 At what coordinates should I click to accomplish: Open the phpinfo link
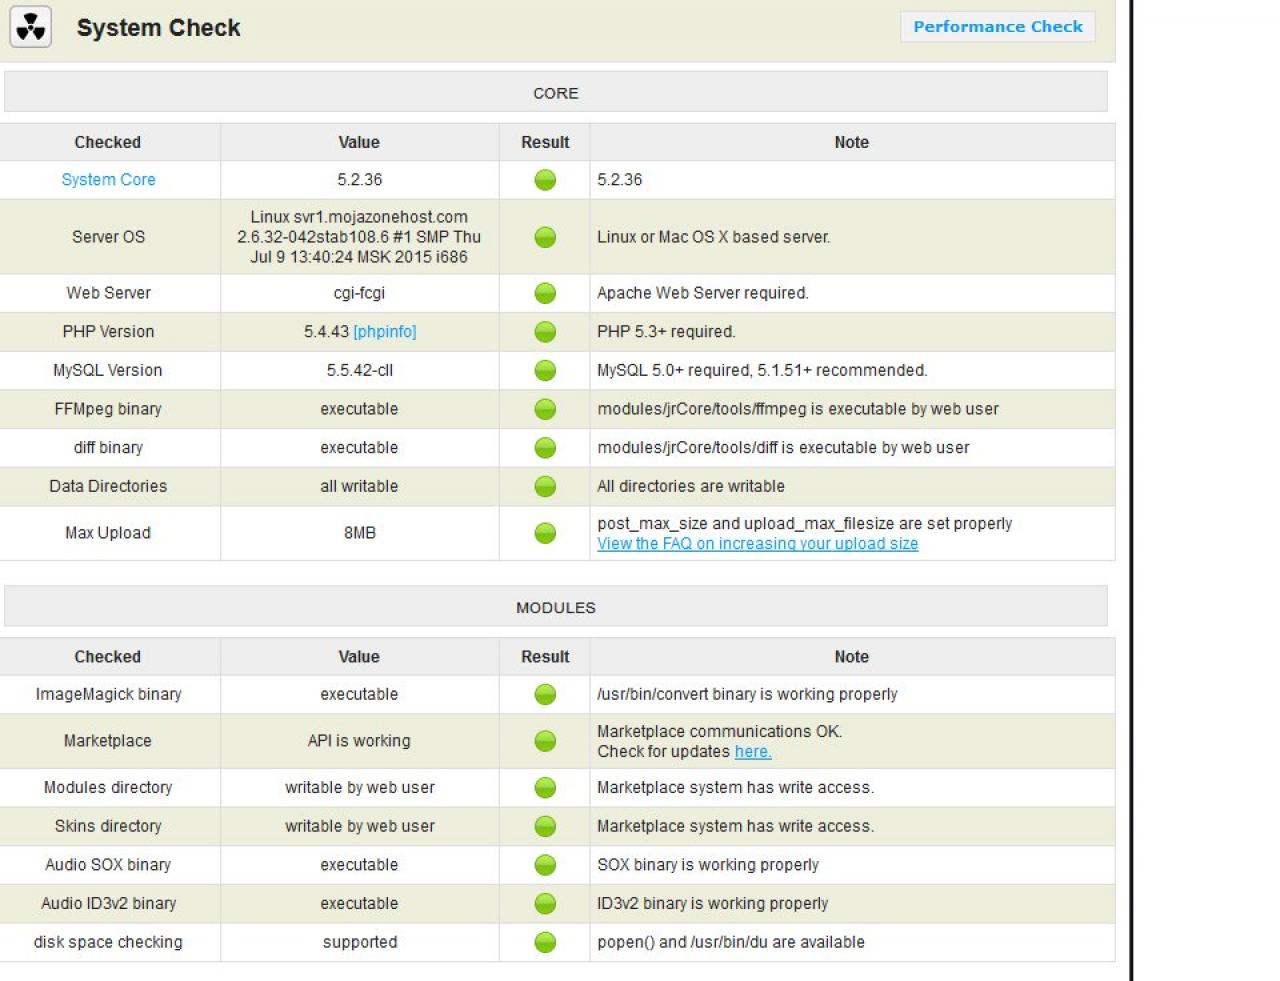tap(384, 332)
